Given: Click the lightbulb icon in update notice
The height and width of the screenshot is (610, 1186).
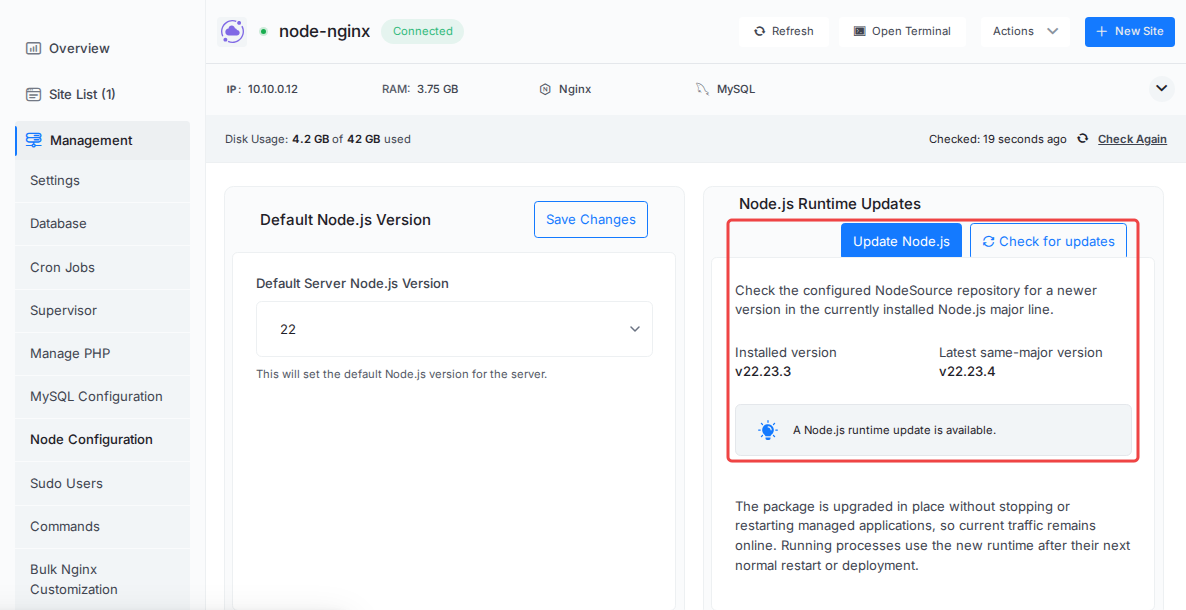Looking at the screenshot, I should point(768,431).
